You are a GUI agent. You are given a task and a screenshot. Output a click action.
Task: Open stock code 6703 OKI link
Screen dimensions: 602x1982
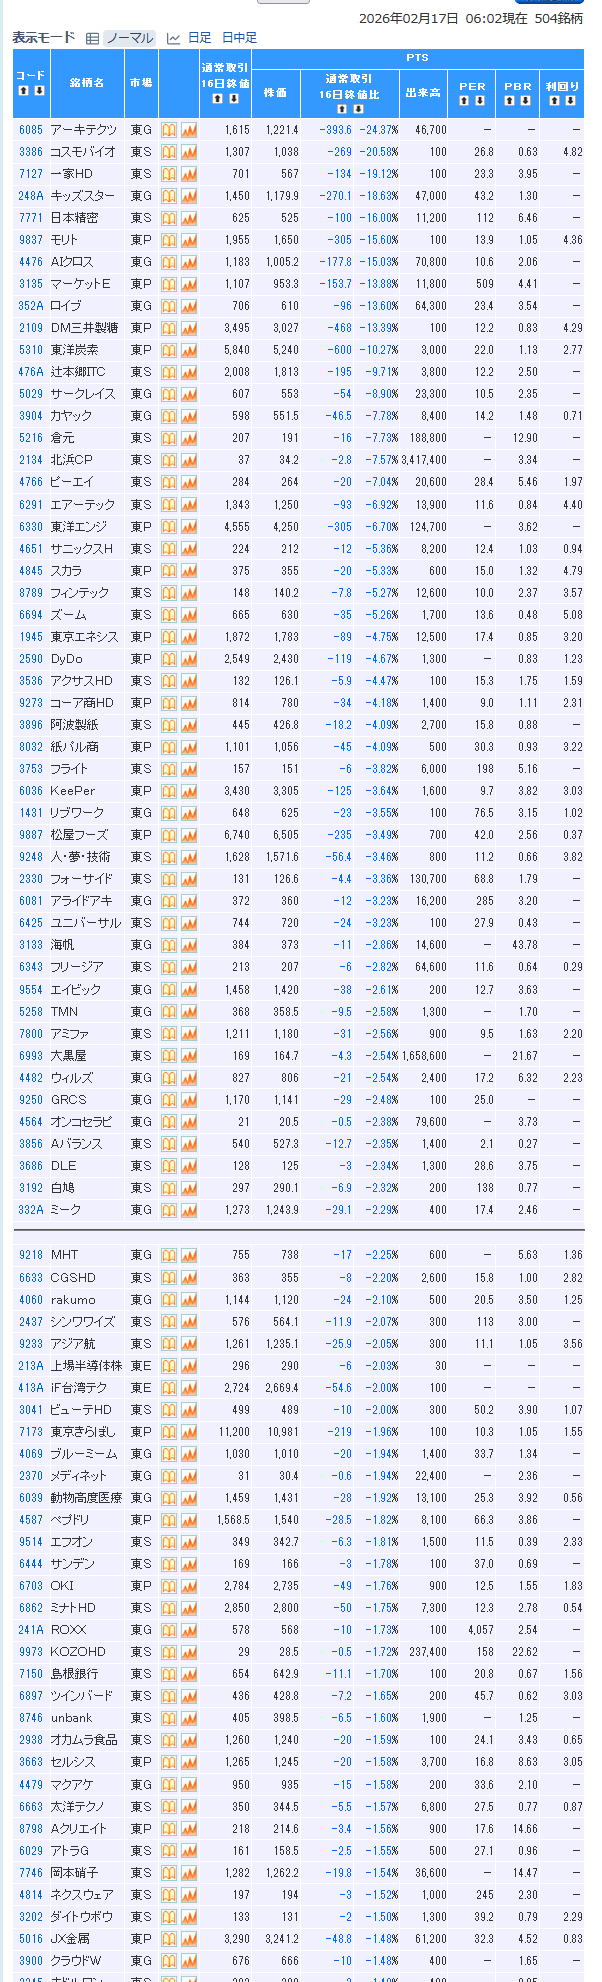point(31,1586)
